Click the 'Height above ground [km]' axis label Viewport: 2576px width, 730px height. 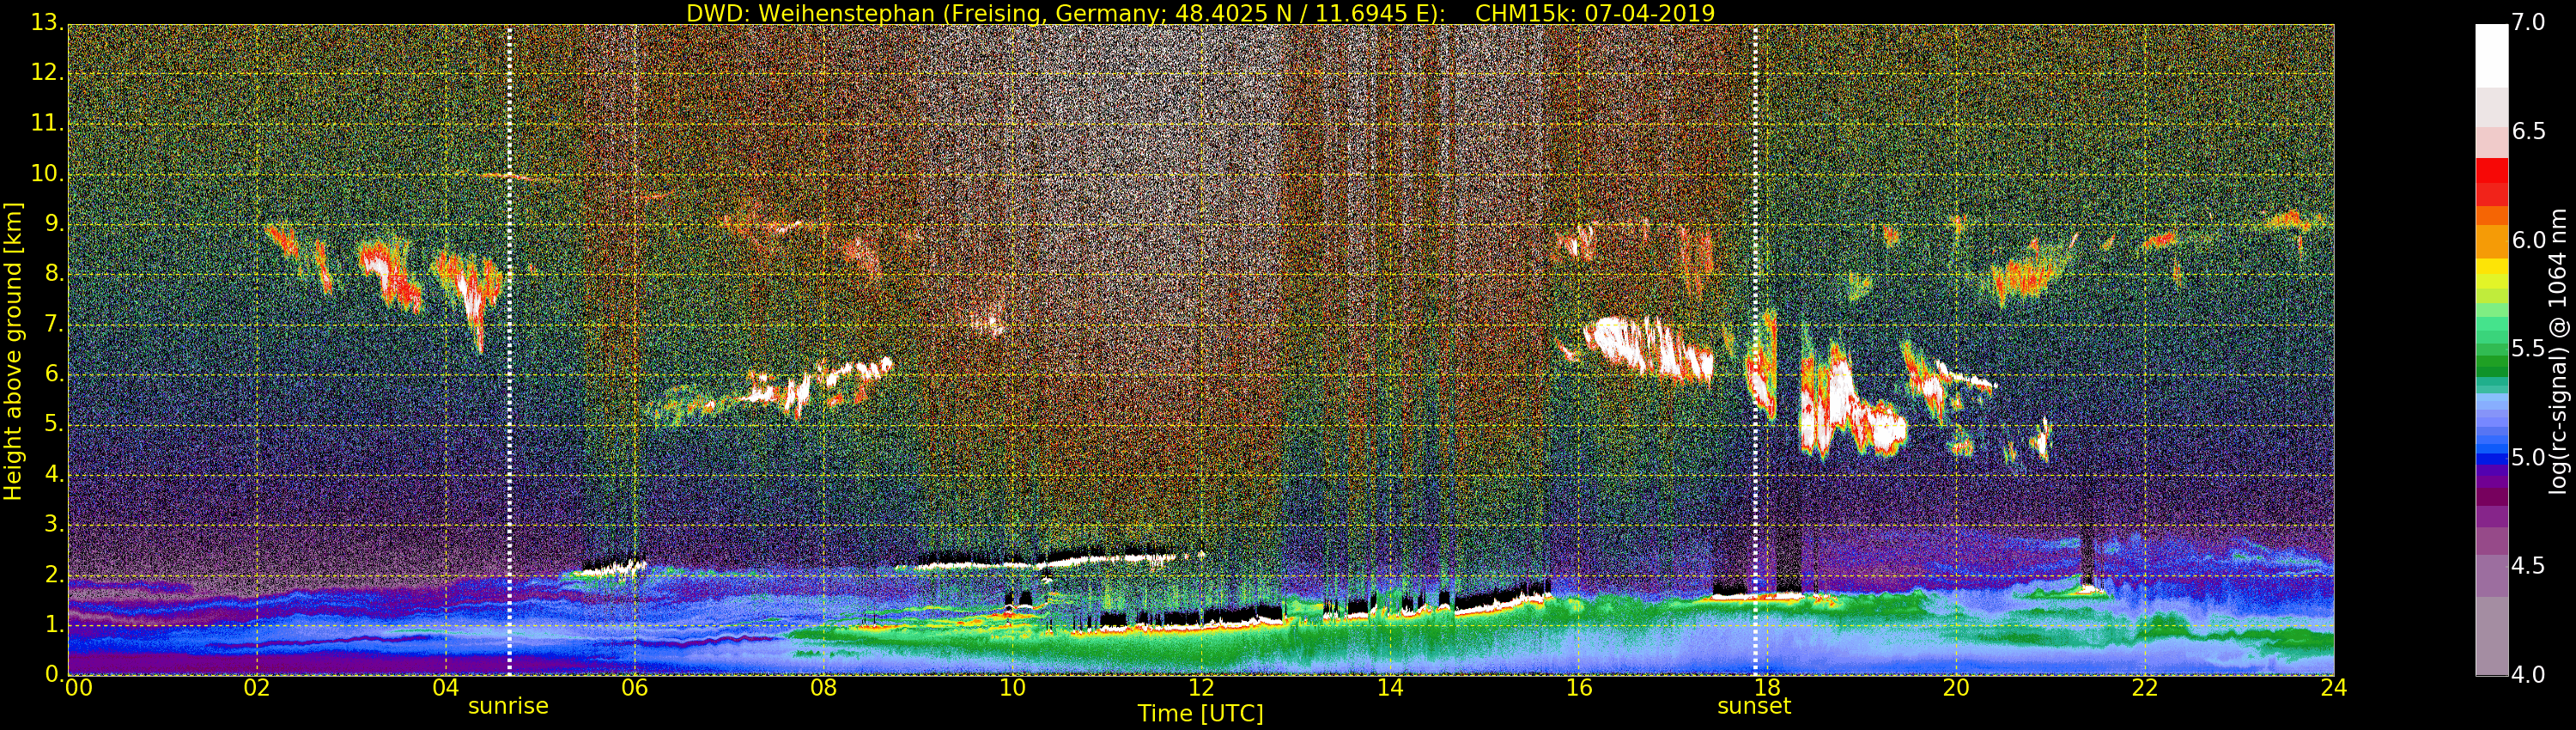pos(13,351)
